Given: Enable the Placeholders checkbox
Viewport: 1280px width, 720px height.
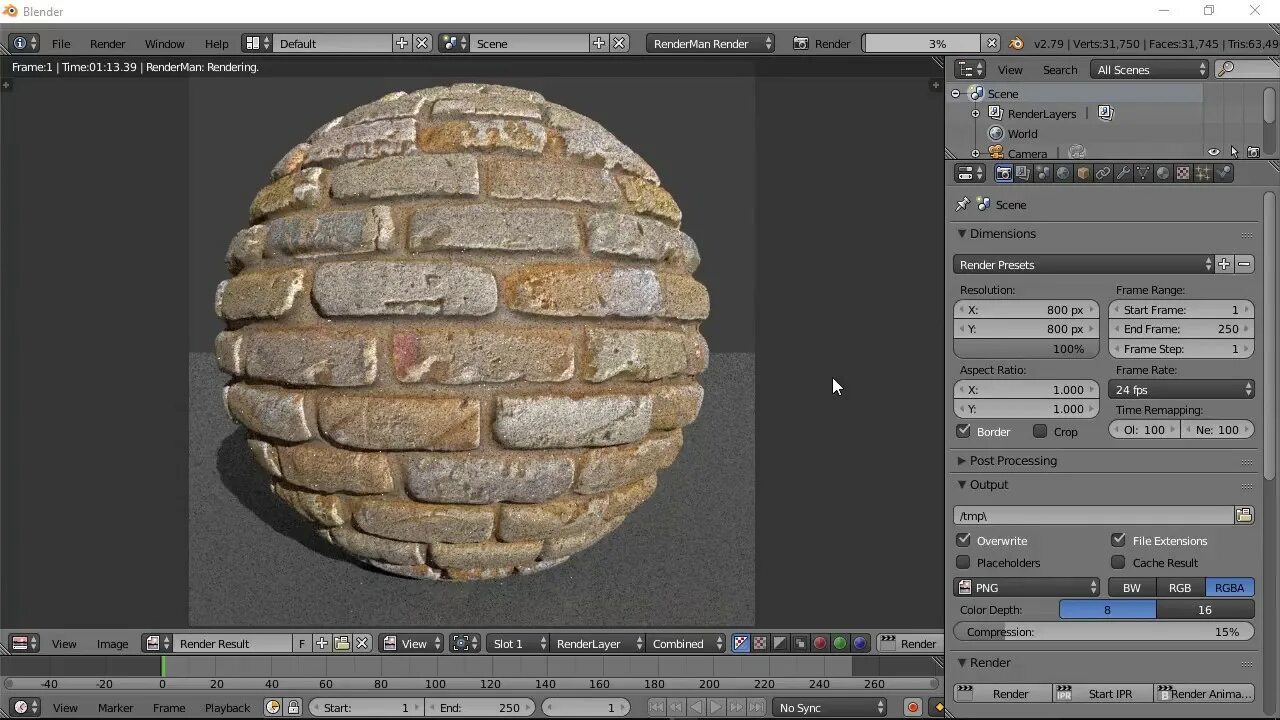Looking at the screenshot, I should click(964, 562).
